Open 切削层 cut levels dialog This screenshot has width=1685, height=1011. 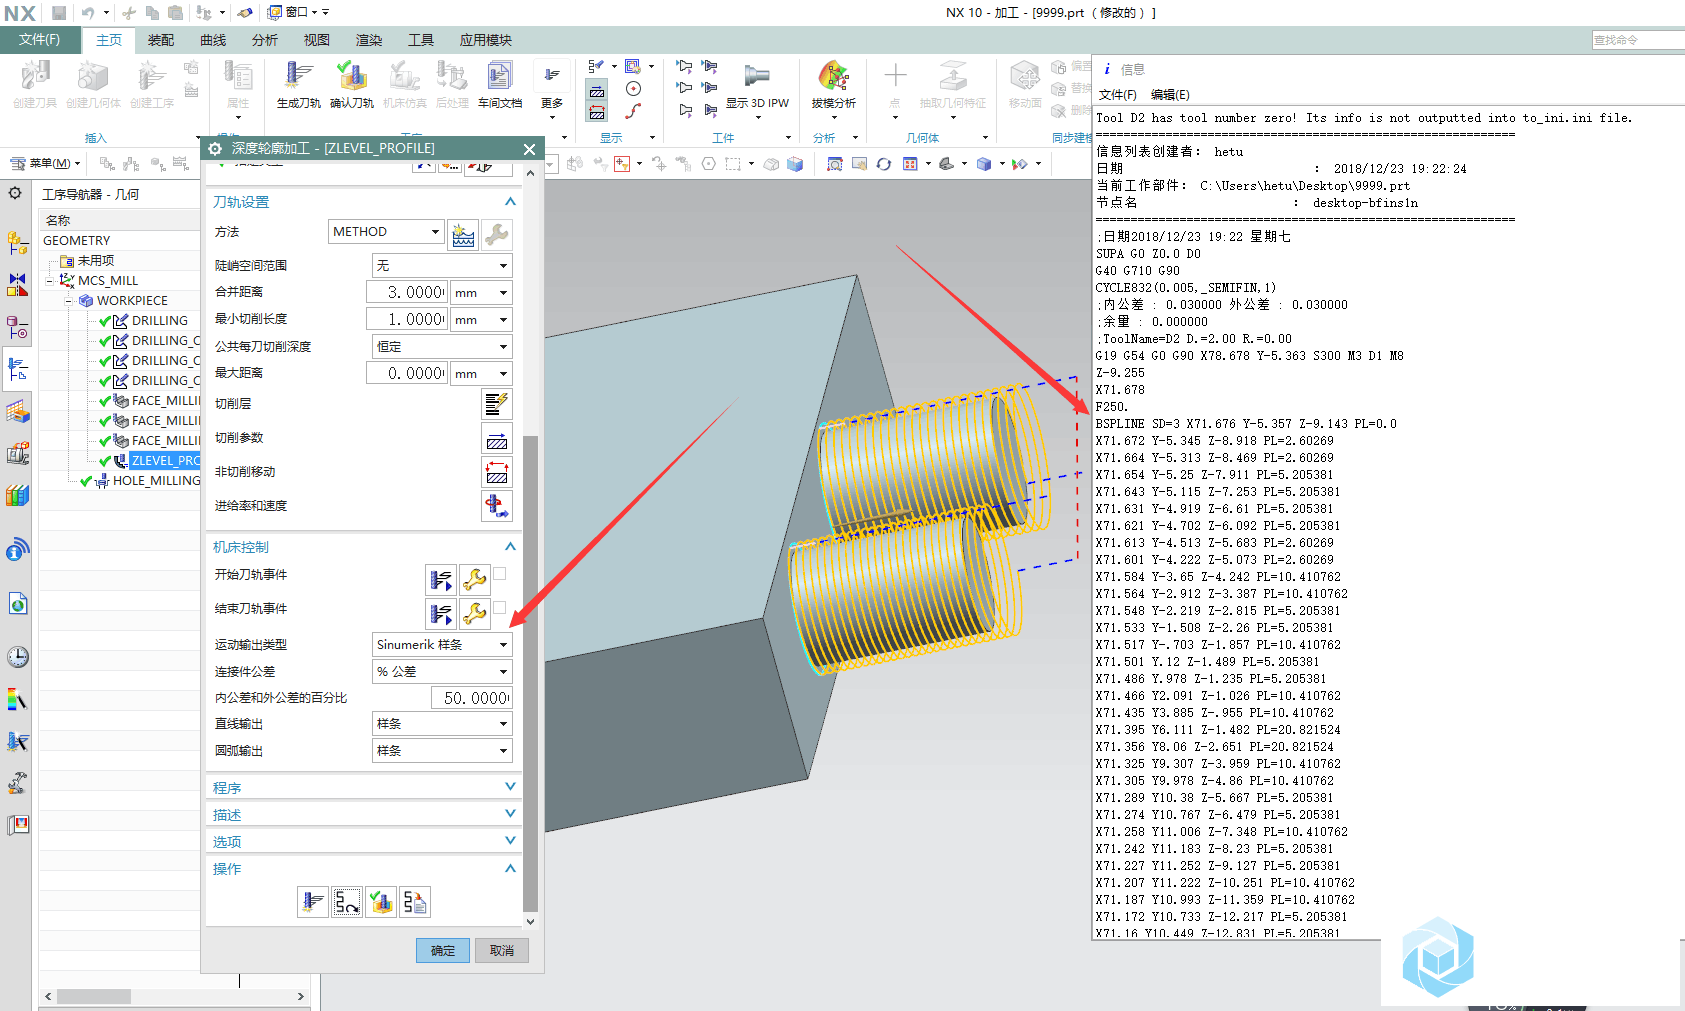[497, 404]
